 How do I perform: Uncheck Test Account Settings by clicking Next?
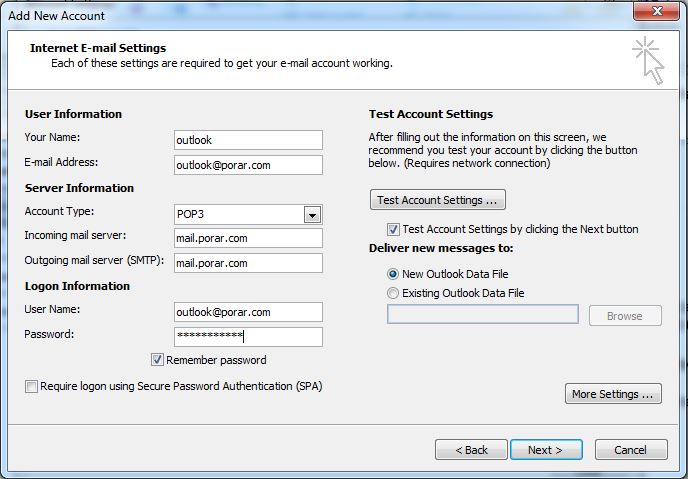pos(393,229)
